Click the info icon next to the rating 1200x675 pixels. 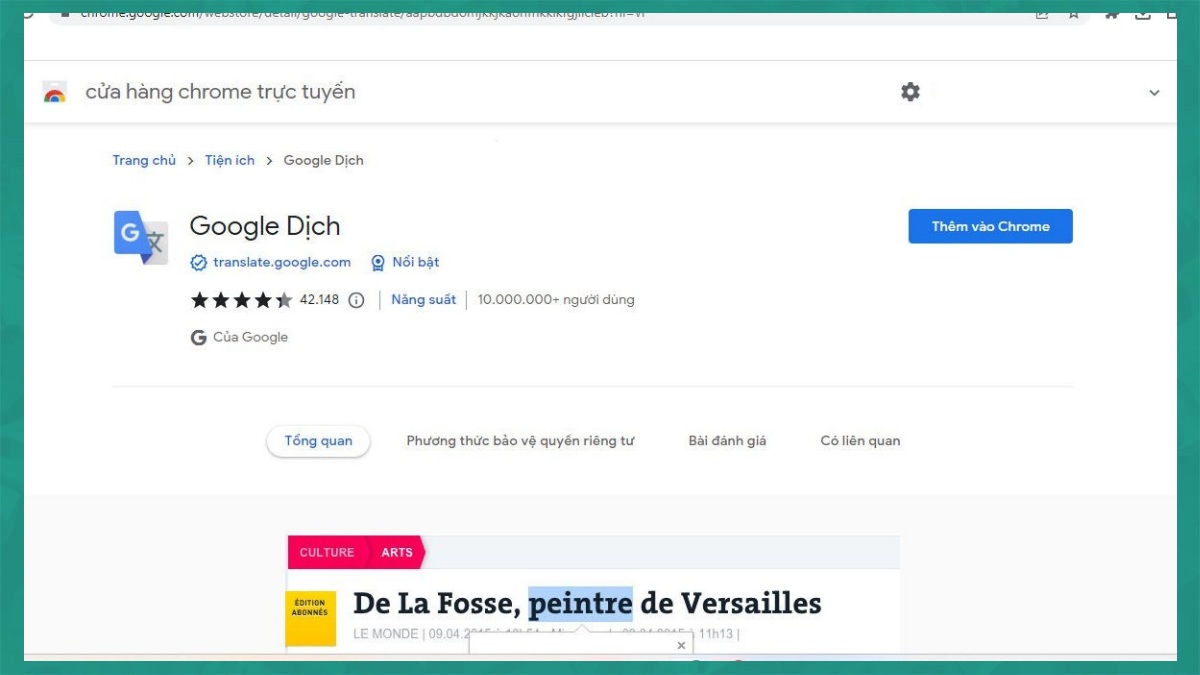358,299
